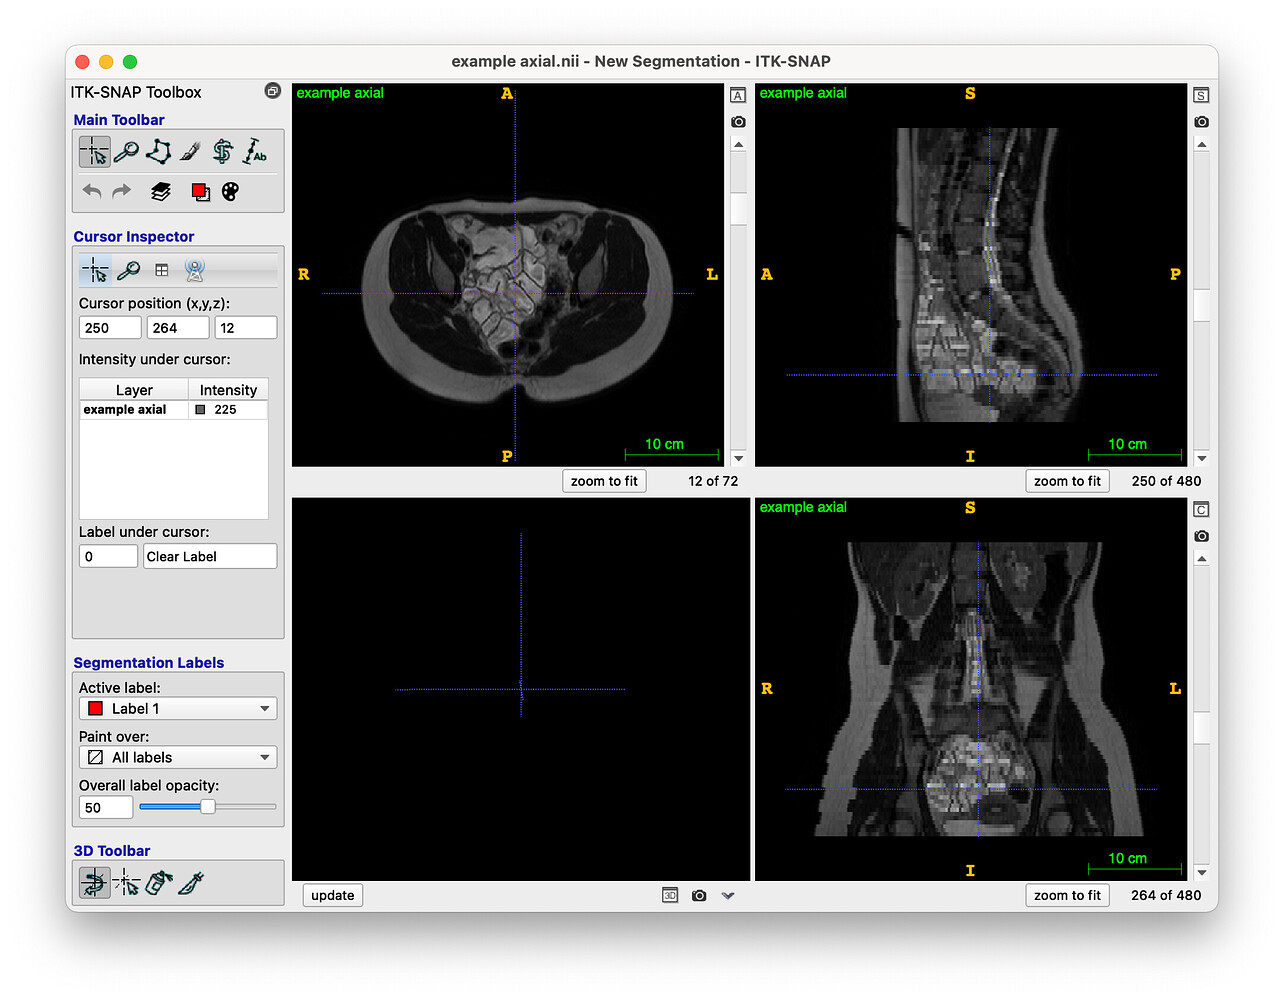Viewport: 1284px width, 1000px height.
Task: Open the Paint over All labels dropdown
Action: point(178,758)
